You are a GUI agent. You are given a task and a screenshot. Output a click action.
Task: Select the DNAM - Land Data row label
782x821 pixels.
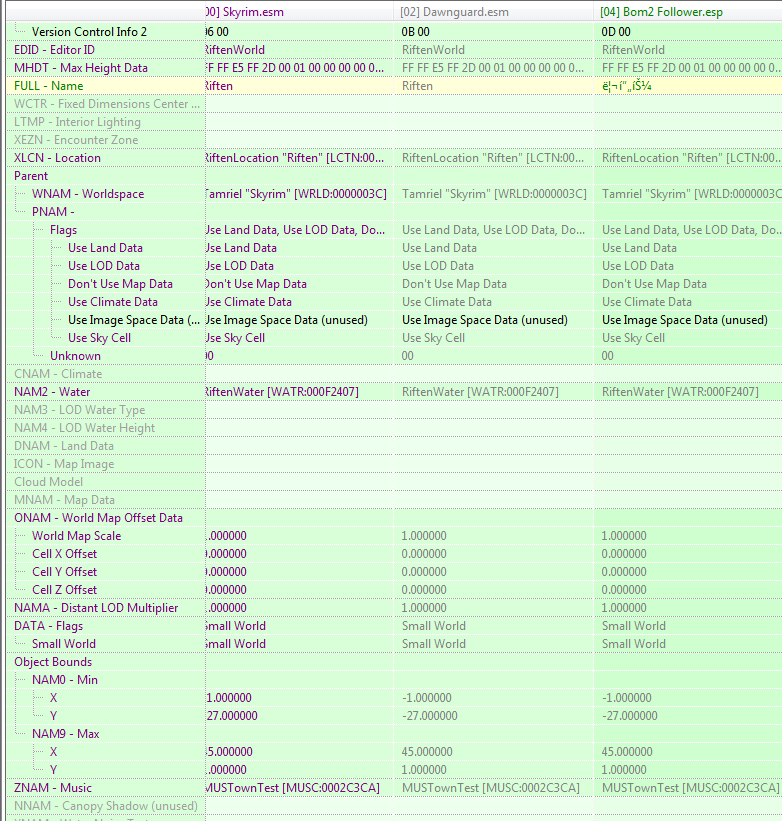pos(64,446)
